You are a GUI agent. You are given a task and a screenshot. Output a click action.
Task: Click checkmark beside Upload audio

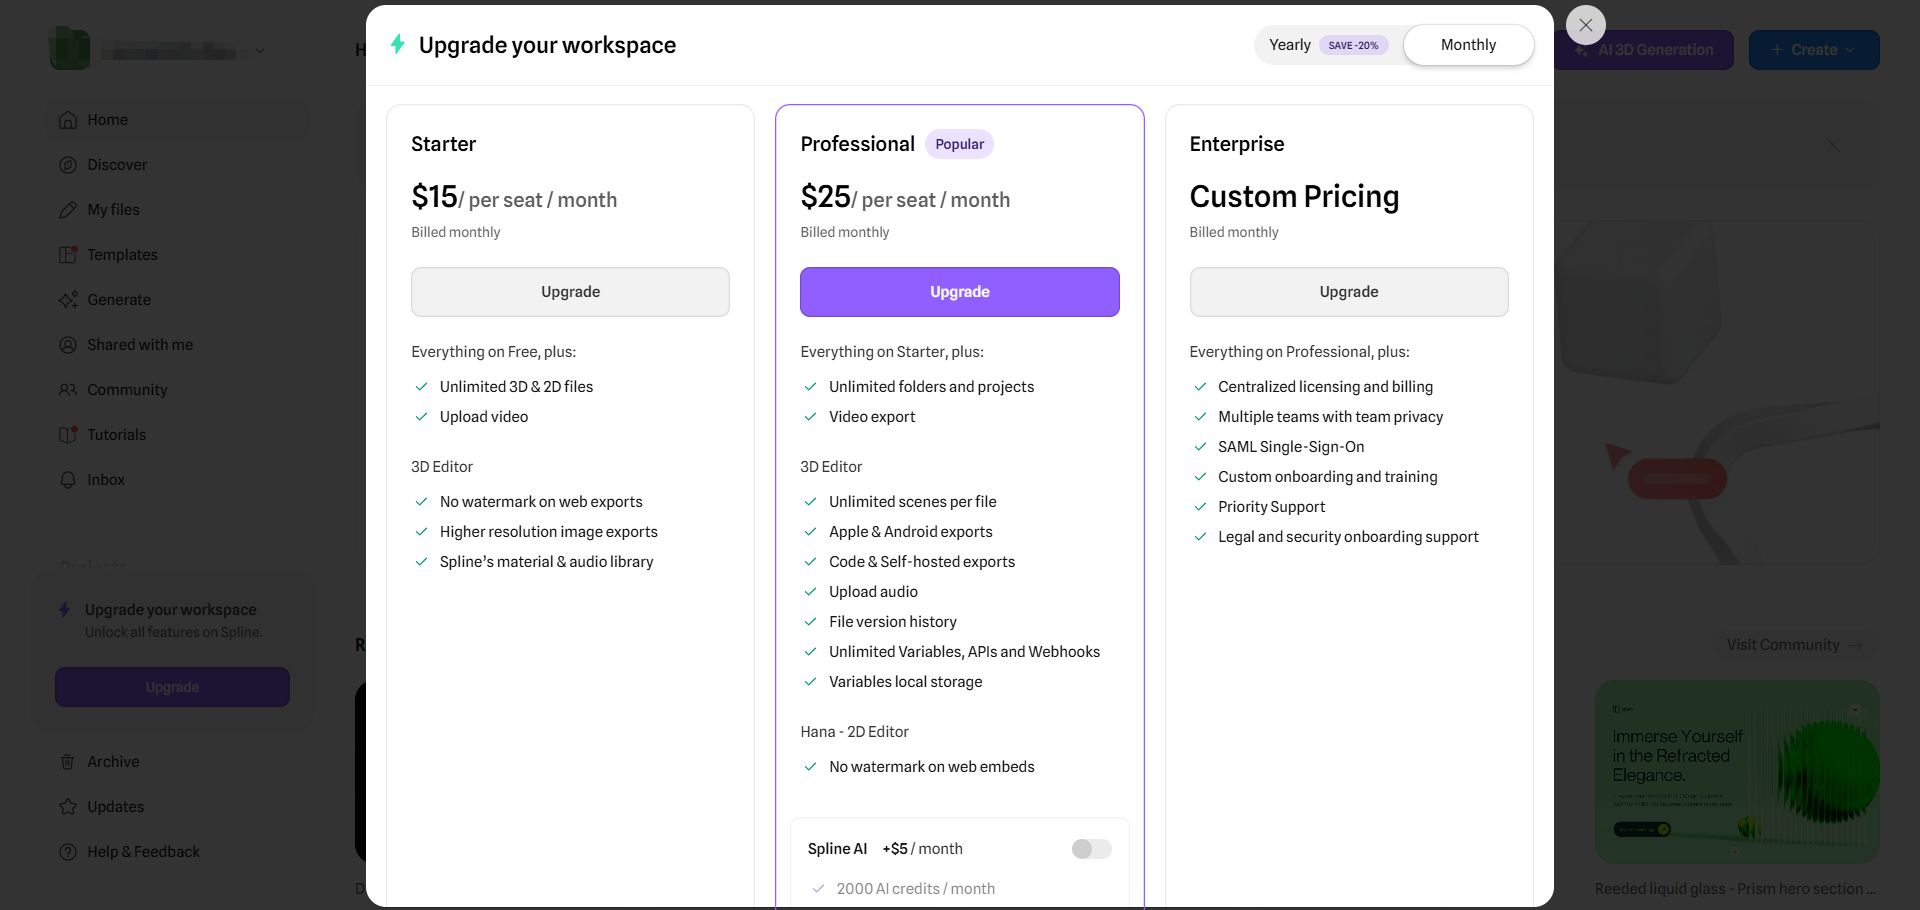[x=810, y=592]
